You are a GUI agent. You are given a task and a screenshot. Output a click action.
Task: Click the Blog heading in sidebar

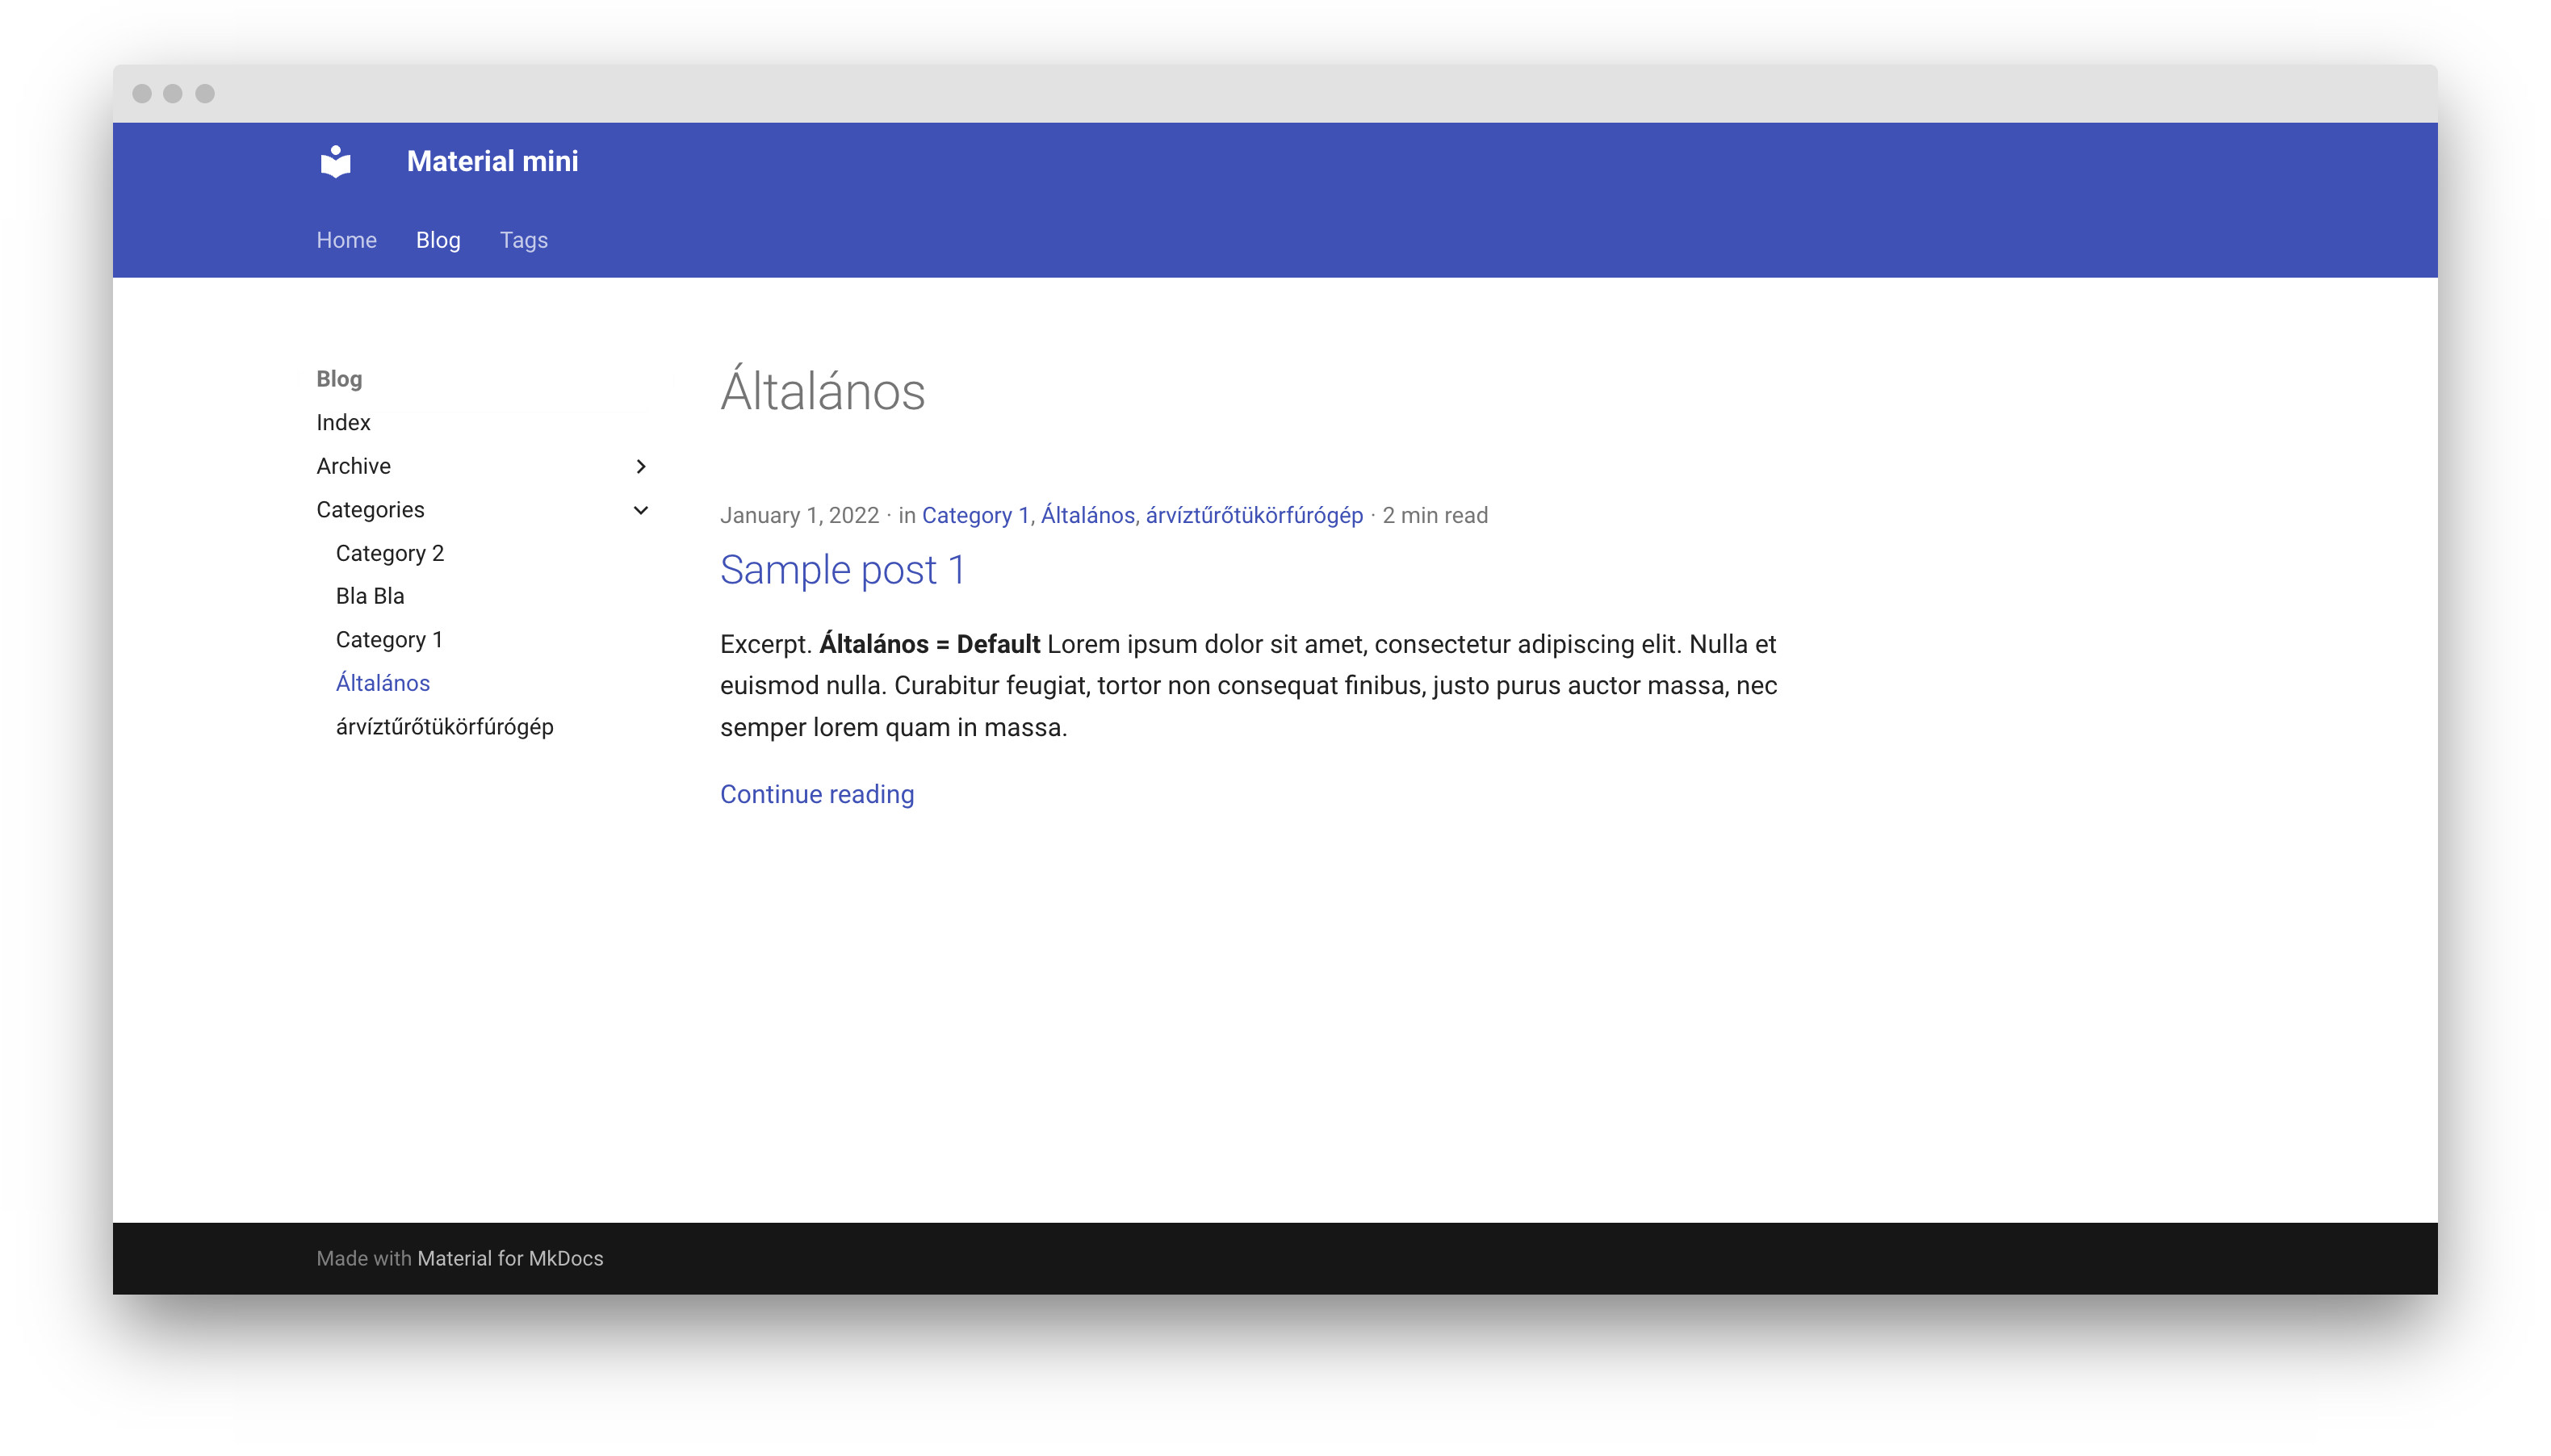click(x=338, y=378)
